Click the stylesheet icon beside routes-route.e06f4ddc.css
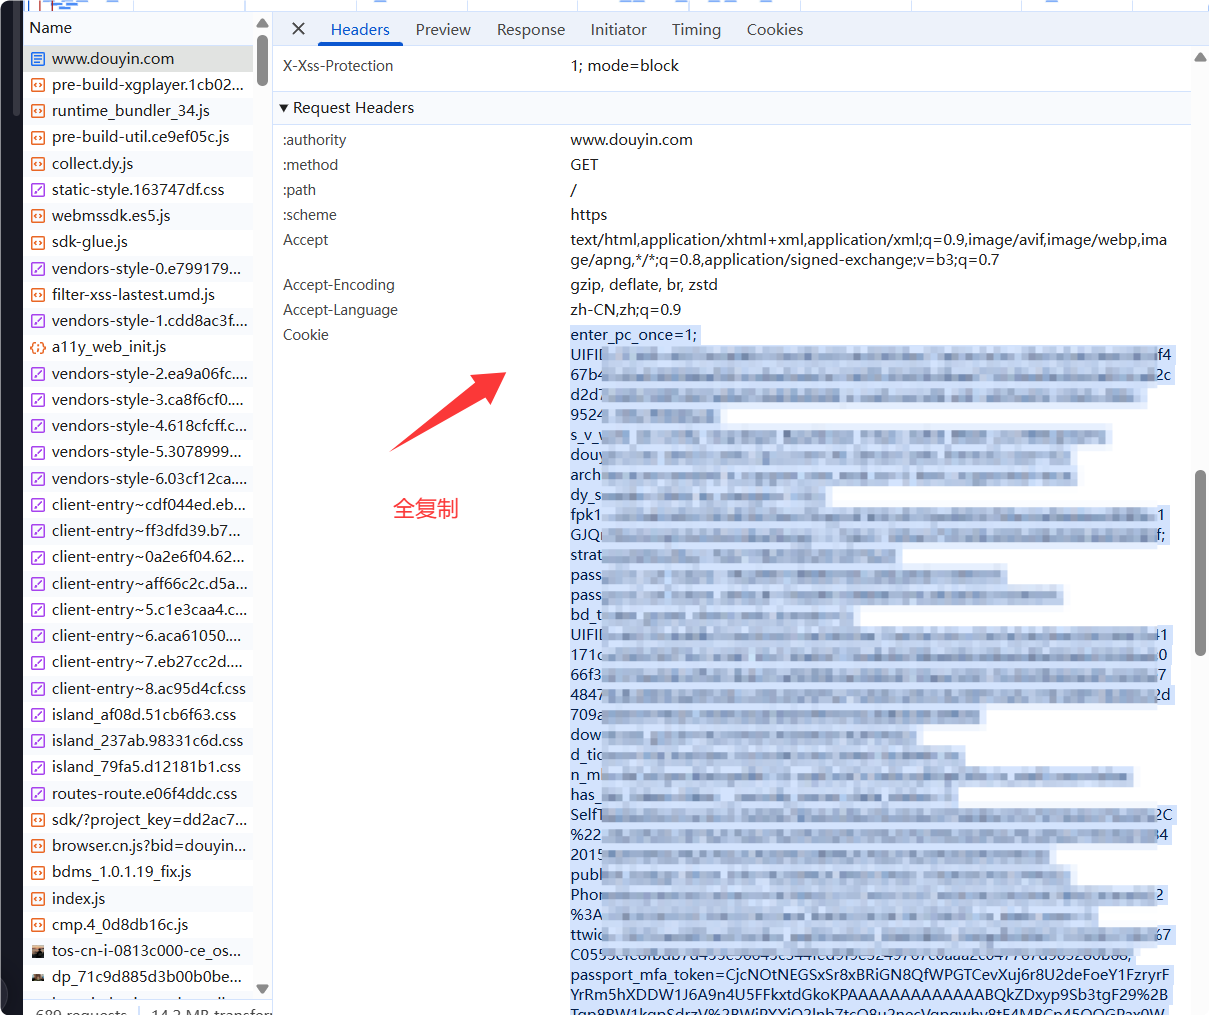 coord(38,794)
